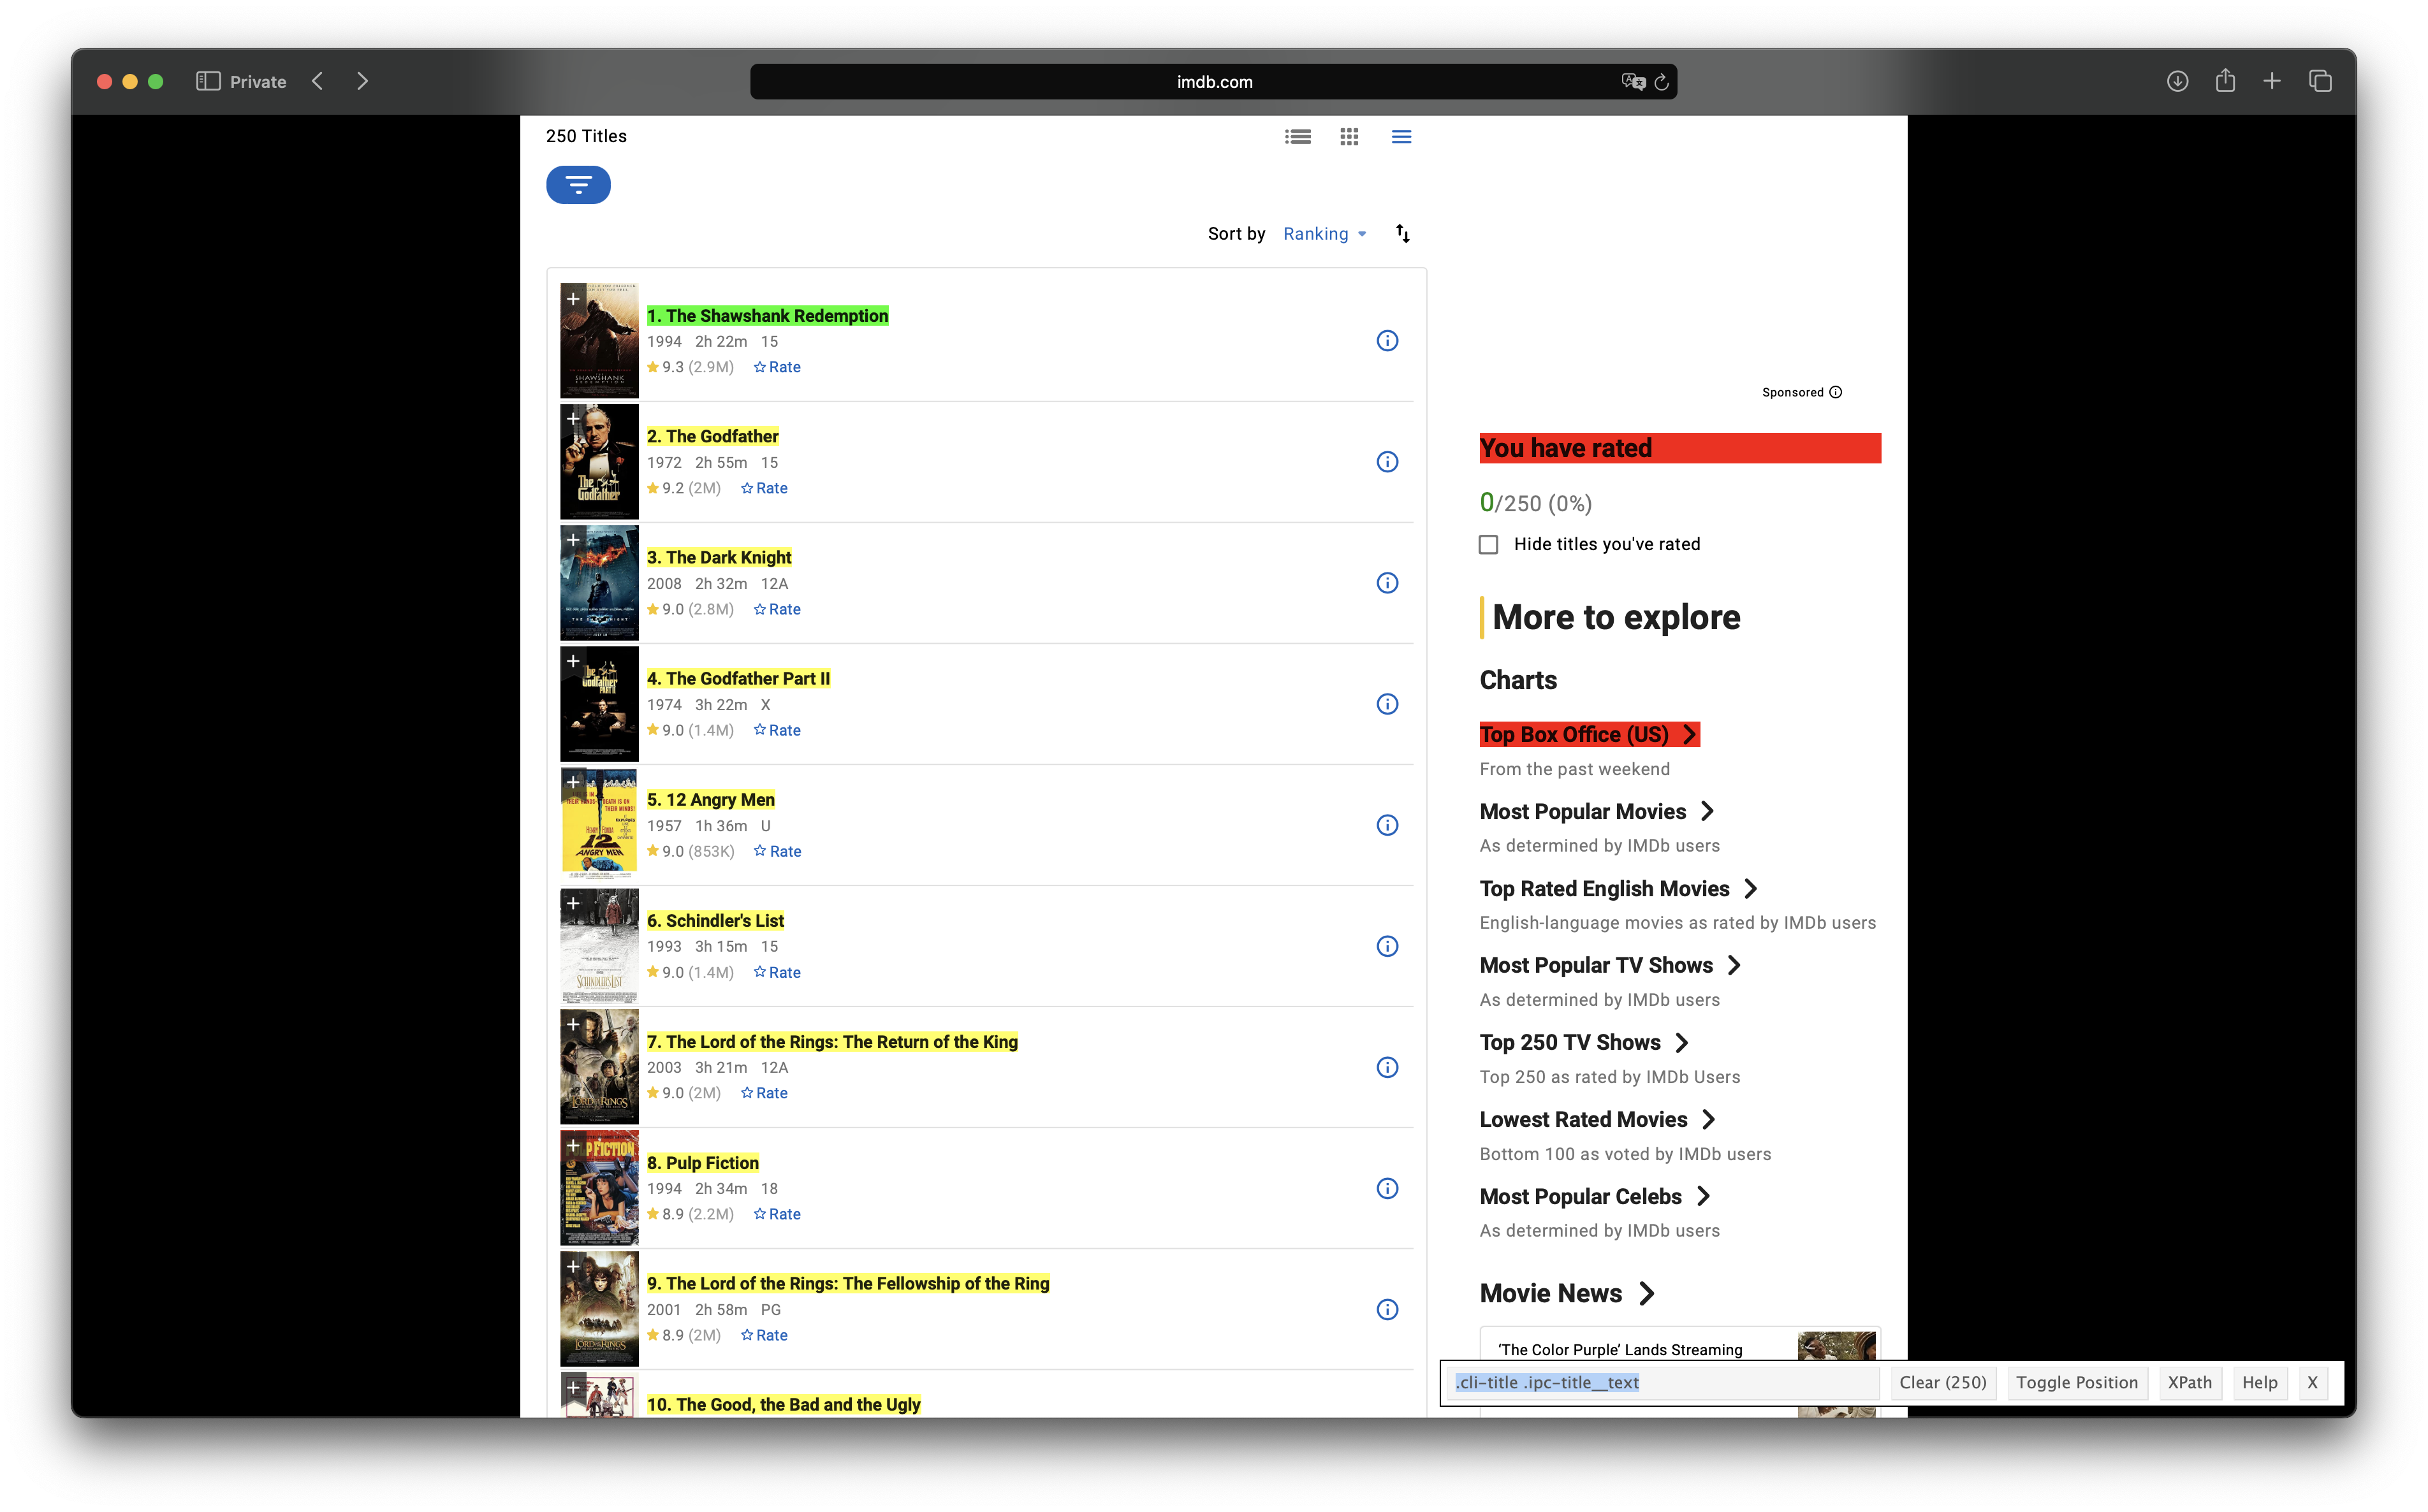Reload the page in address bar
This screenshot has width=2428, height=1512.
tap(1661, 82)
